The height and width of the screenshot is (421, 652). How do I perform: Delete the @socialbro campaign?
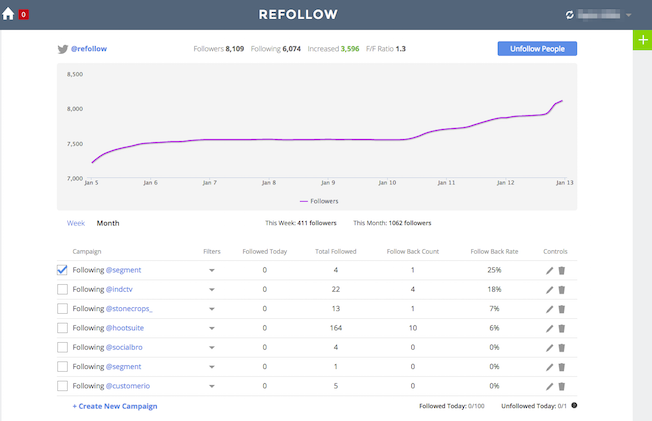pos(561,348)
